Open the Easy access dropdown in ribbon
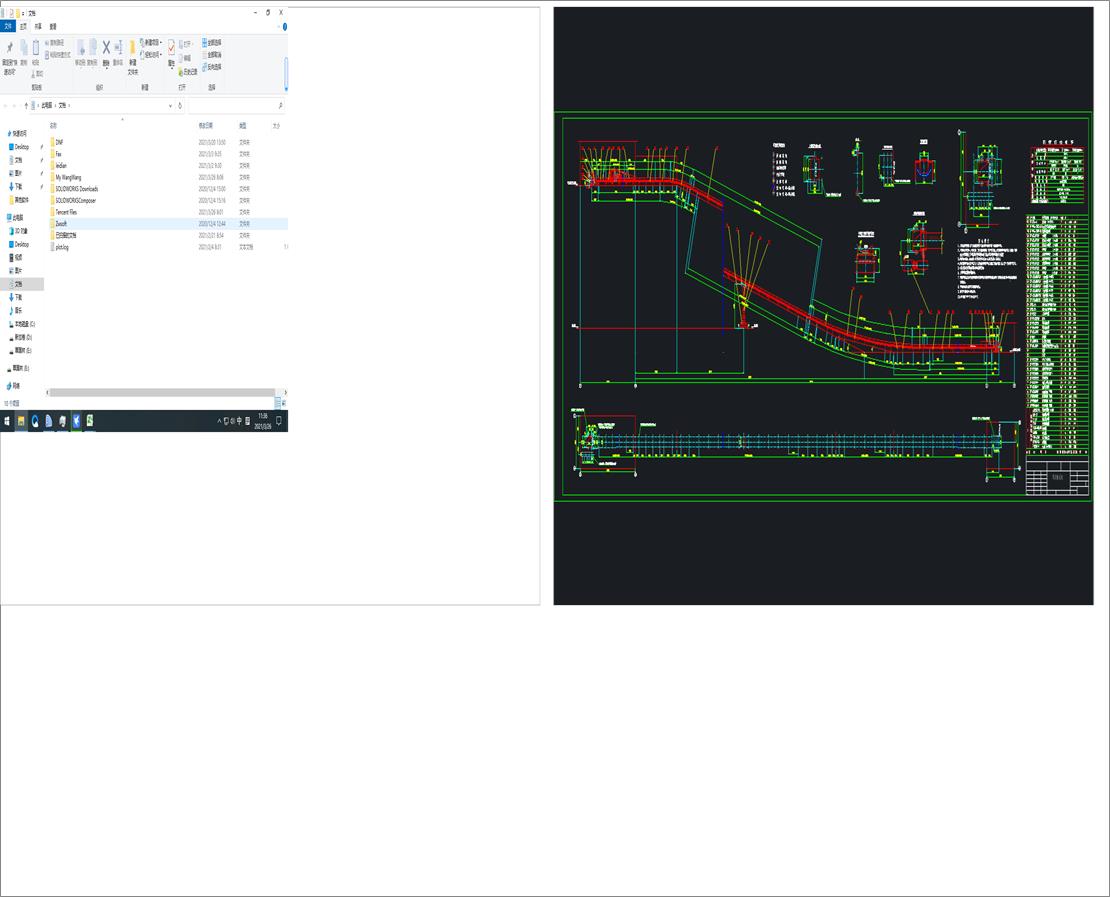 point(151,55)
